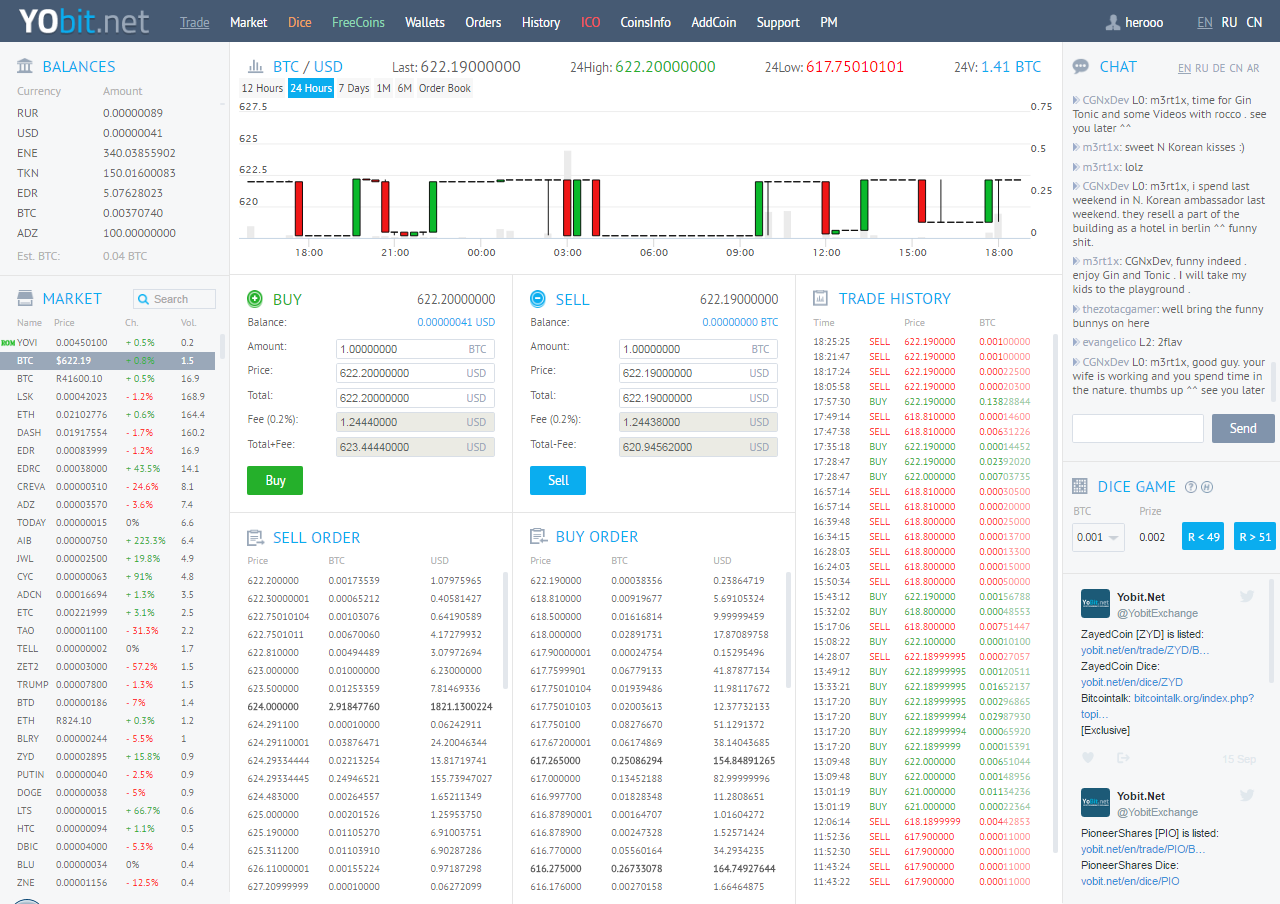The image size is (1280, 904).
Task: Click Twitter bird on the PioneerShares tweet
Action: tap(1246, 795)
